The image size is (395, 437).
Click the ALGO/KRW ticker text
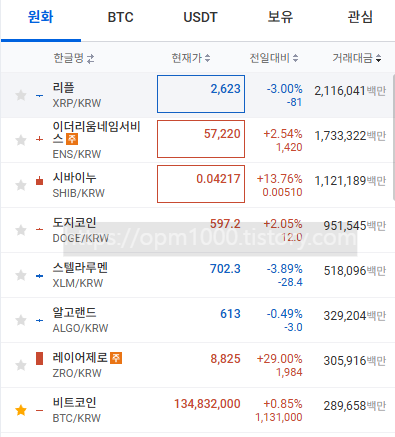[80, 328]
